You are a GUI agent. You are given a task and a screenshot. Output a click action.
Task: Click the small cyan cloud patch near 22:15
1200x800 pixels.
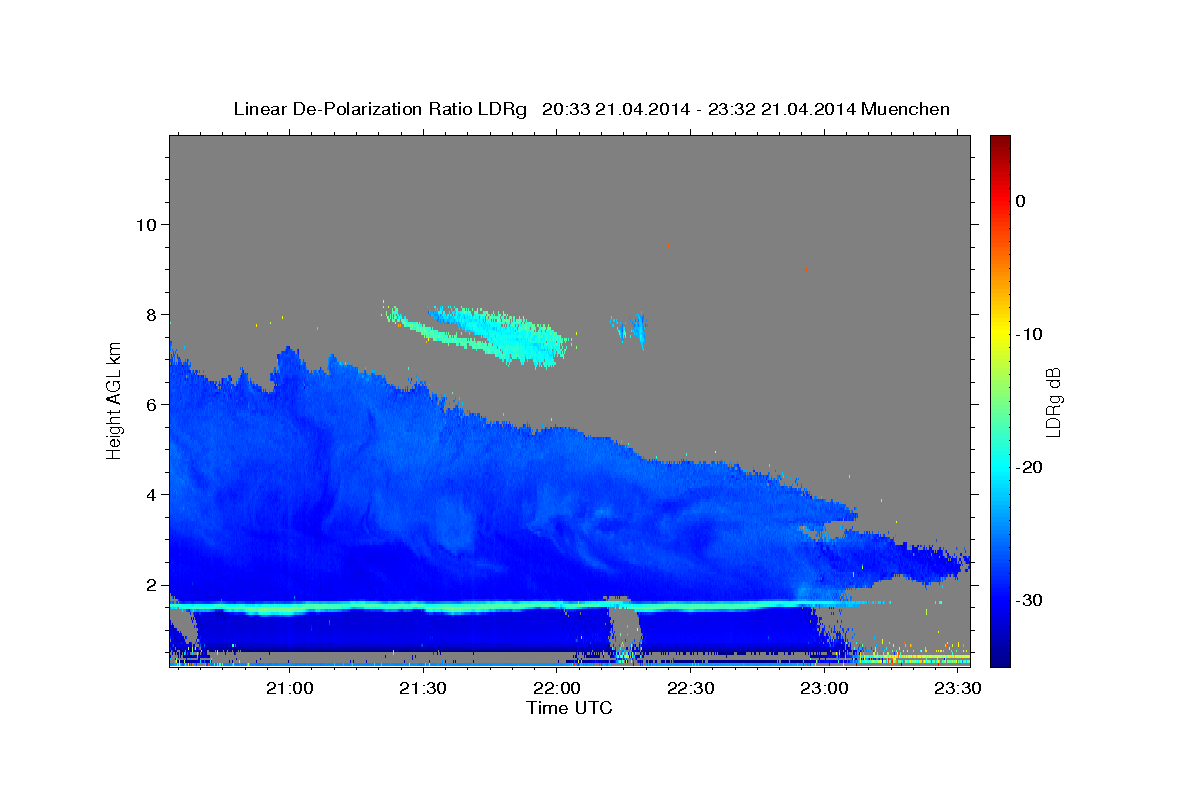pyautogui.click(x=630, y=328)
